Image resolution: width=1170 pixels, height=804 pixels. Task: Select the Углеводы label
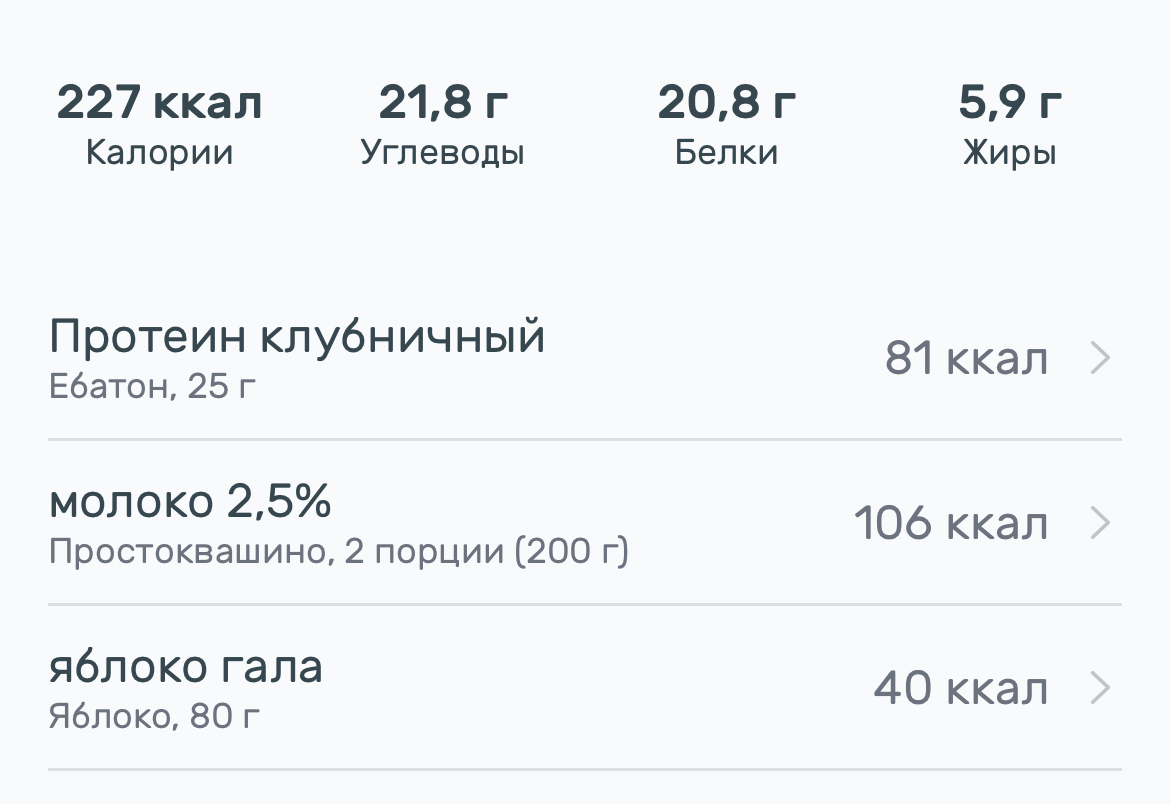point(443,153)
